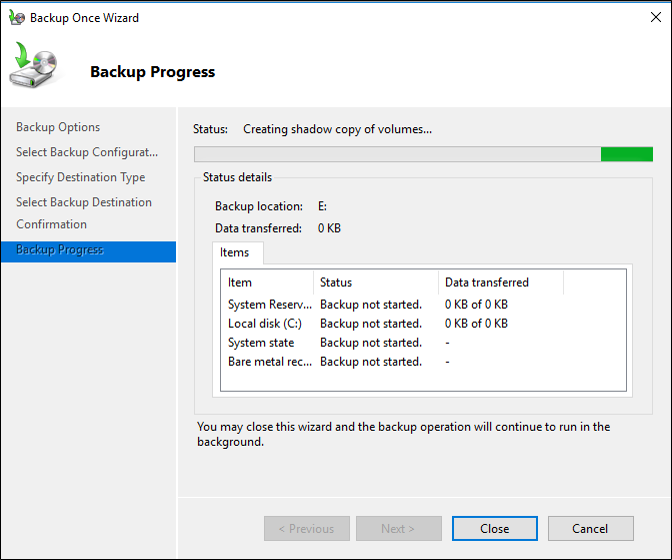
Task: Open the Backup Options step
Action: (x=58, y=127)
